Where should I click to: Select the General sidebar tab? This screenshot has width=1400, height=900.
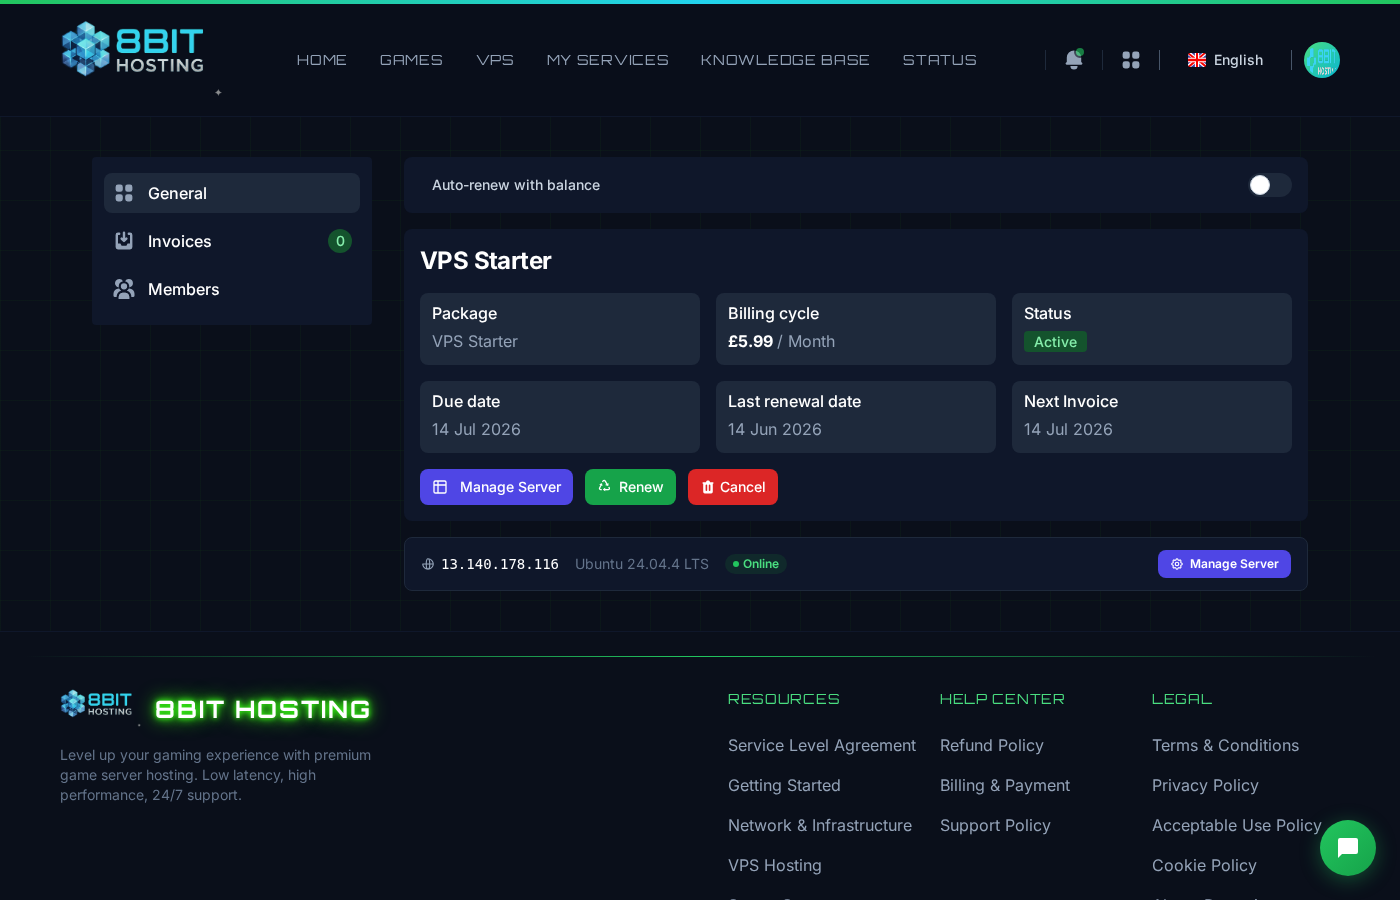232,193
